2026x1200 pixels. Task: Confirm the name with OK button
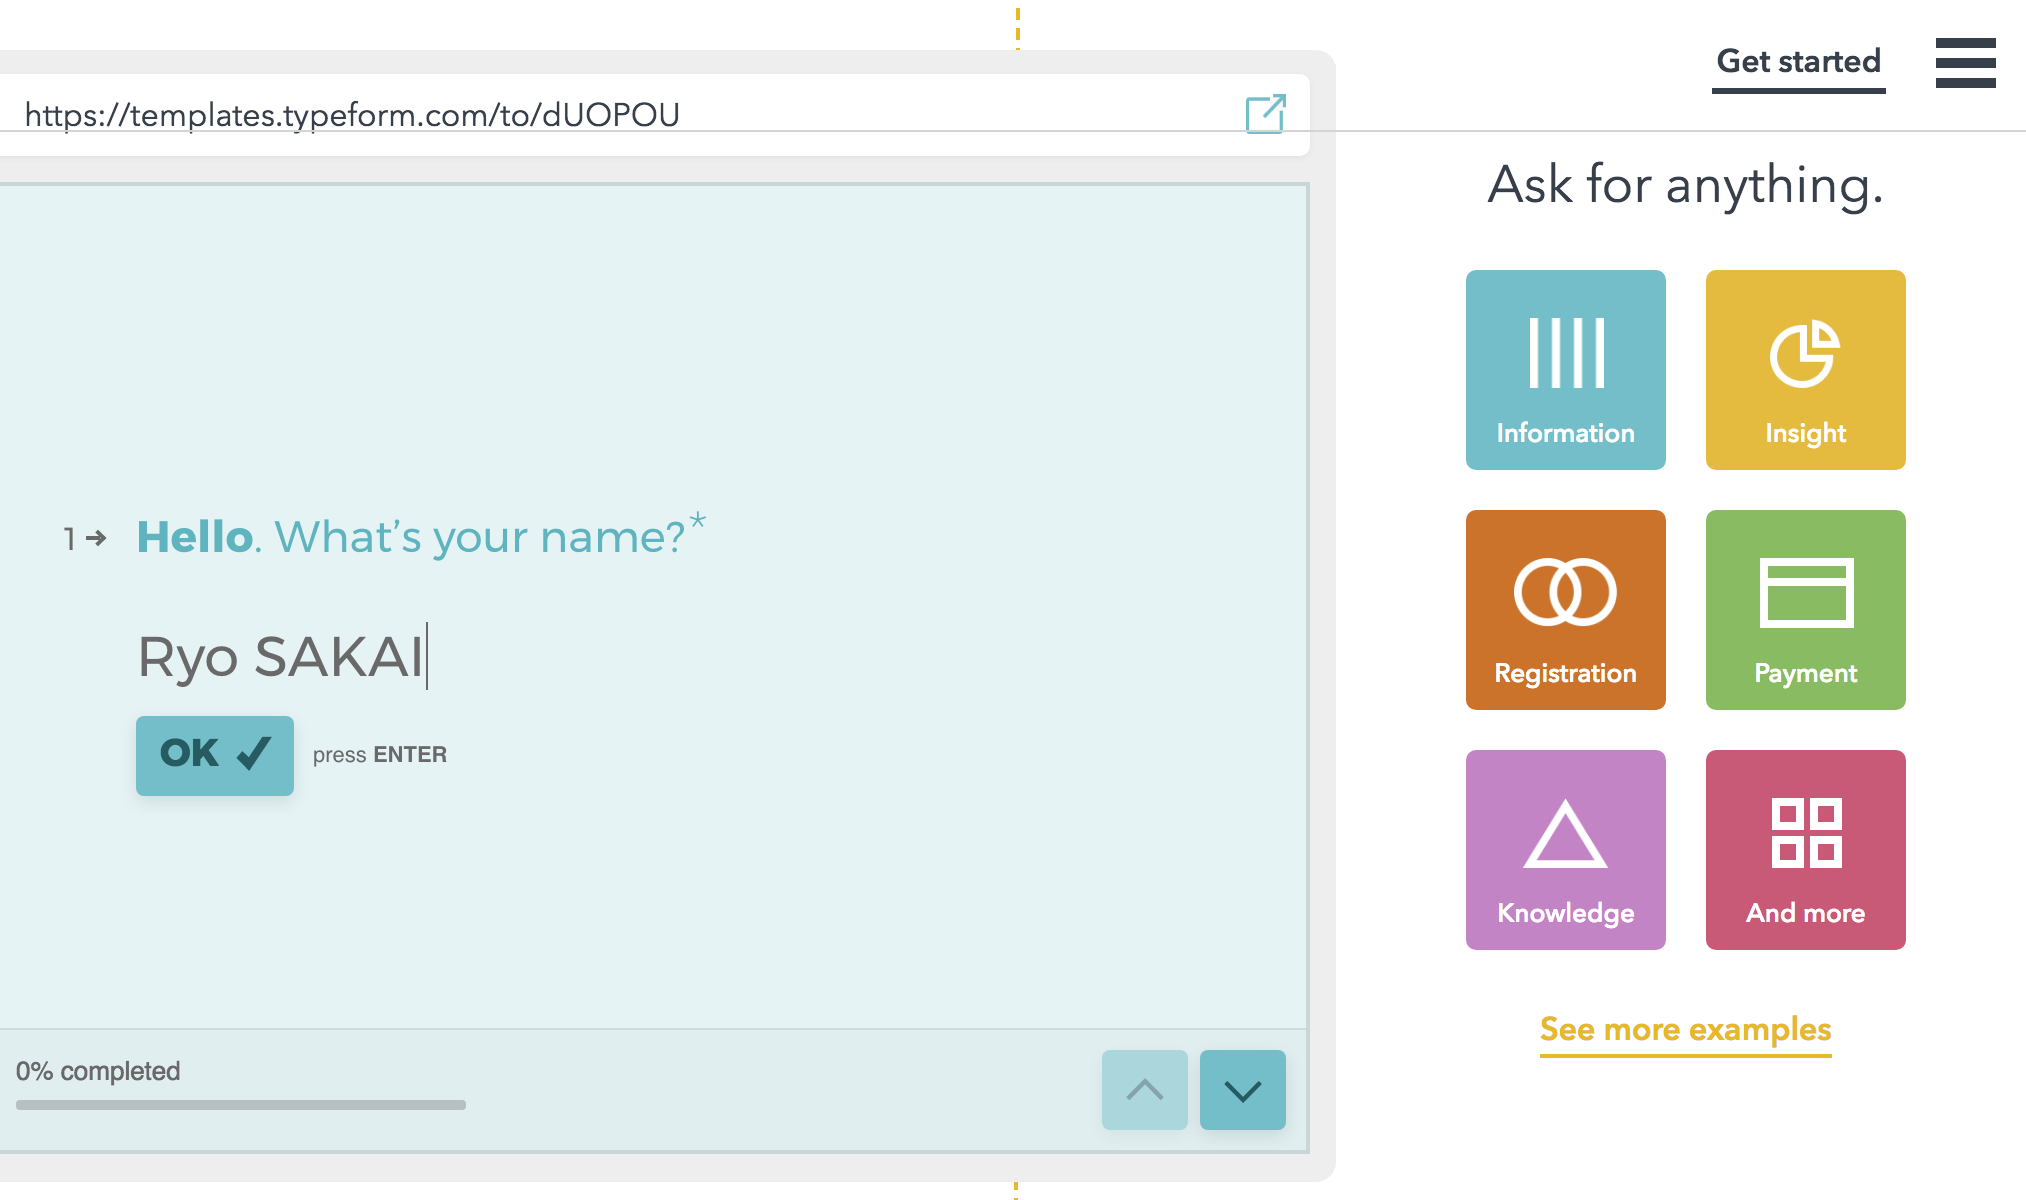click(x=215, y=755)
